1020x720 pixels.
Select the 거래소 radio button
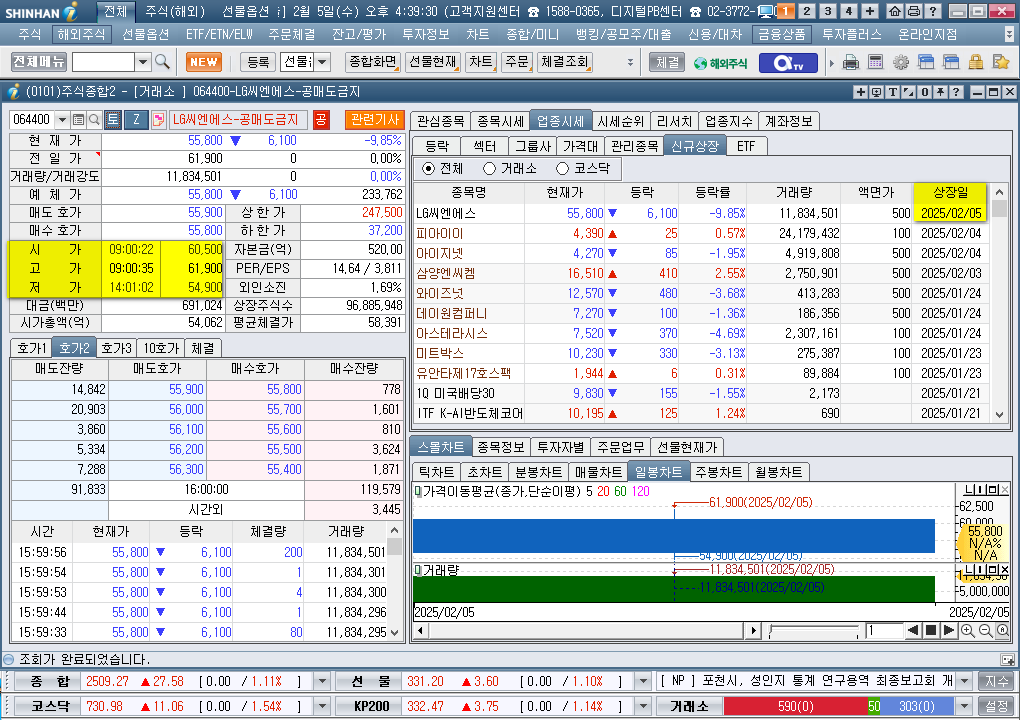tap(490, 168)
